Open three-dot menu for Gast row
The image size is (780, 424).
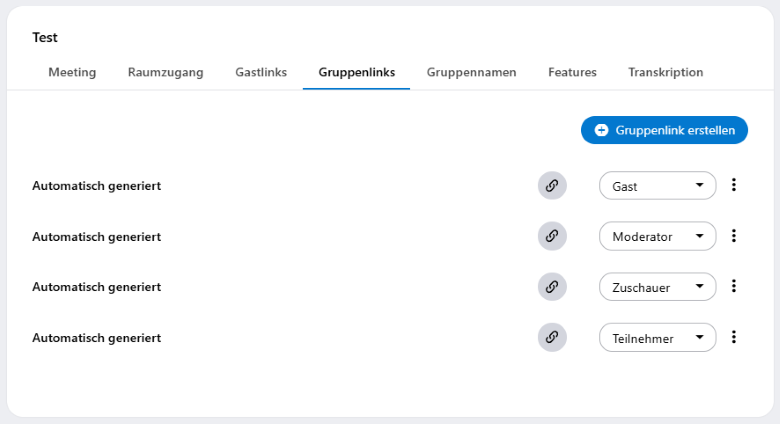(x=734, y=185)
